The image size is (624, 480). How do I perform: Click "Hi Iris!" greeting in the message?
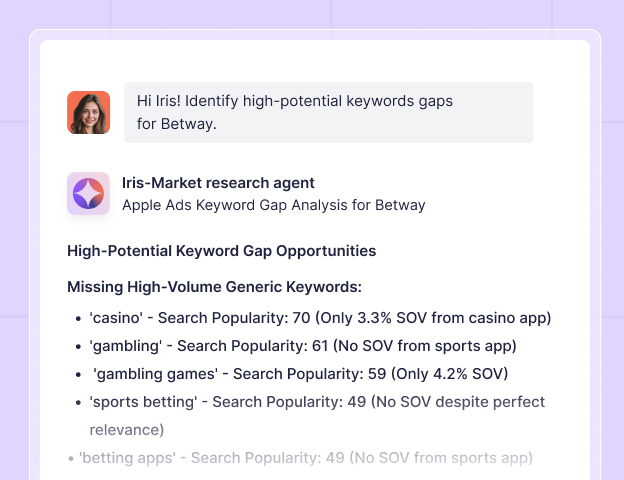click(159, 102)
